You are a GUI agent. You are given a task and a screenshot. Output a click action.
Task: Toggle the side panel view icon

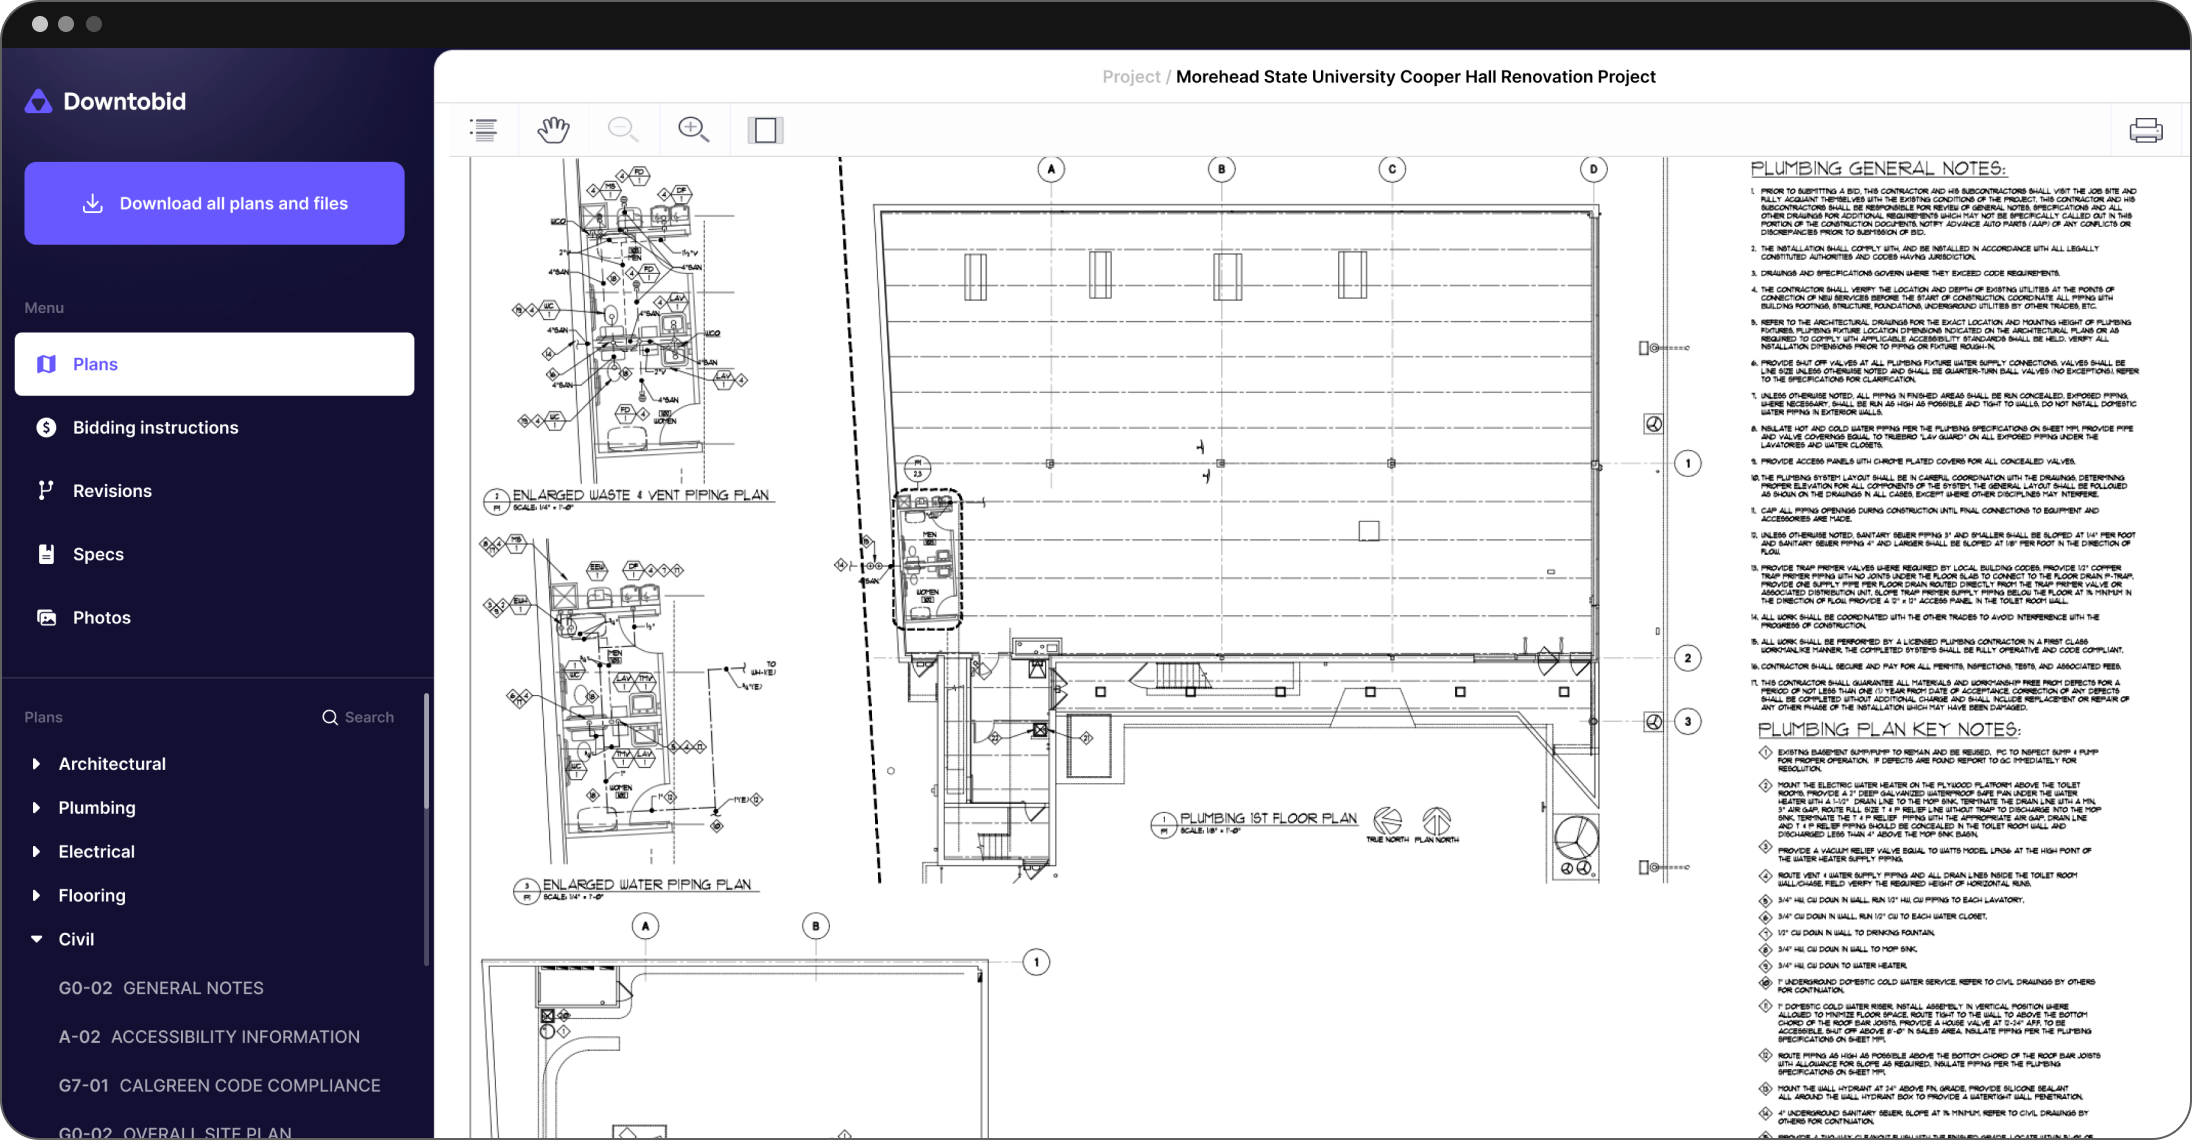tap(765, 130)
